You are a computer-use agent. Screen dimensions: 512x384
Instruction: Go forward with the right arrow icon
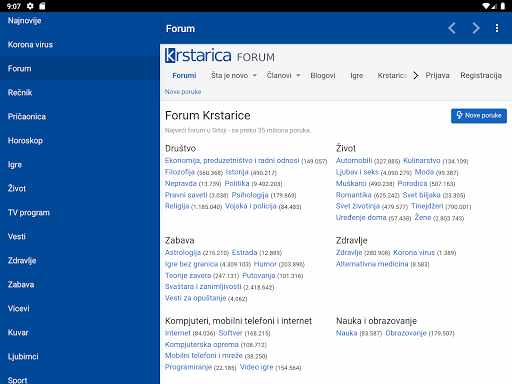coord(476,28)
